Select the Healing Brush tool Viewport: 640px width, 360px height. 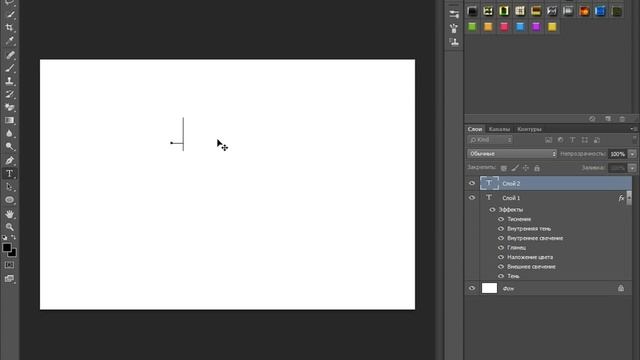10,55
